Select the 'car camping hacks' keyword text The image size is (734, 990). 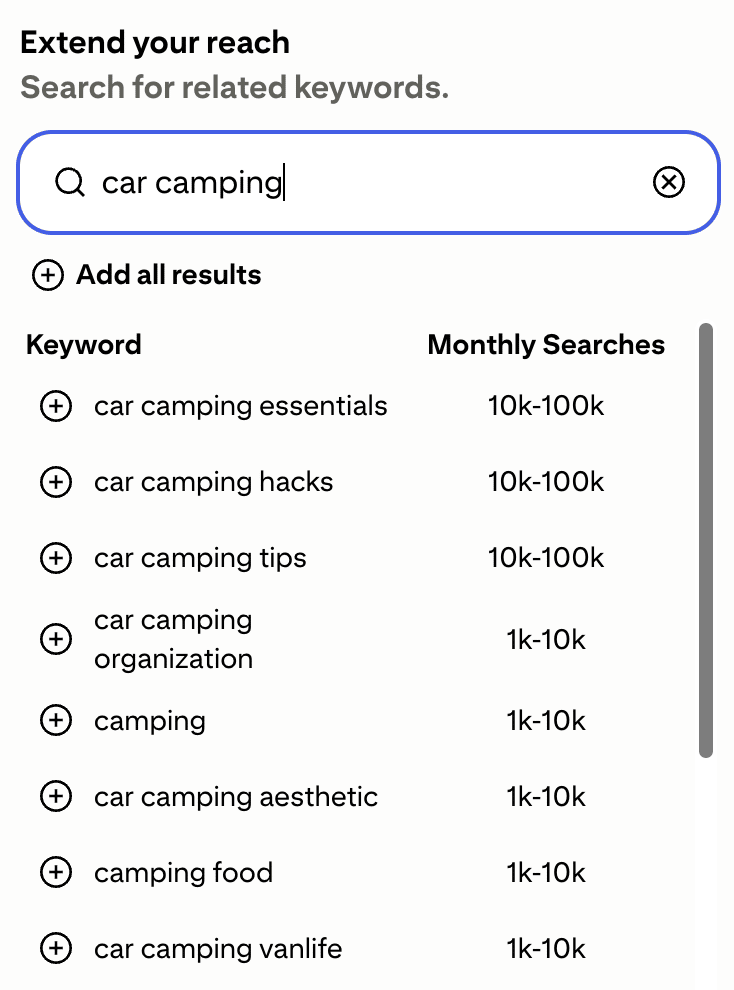[x=214, y=483]
